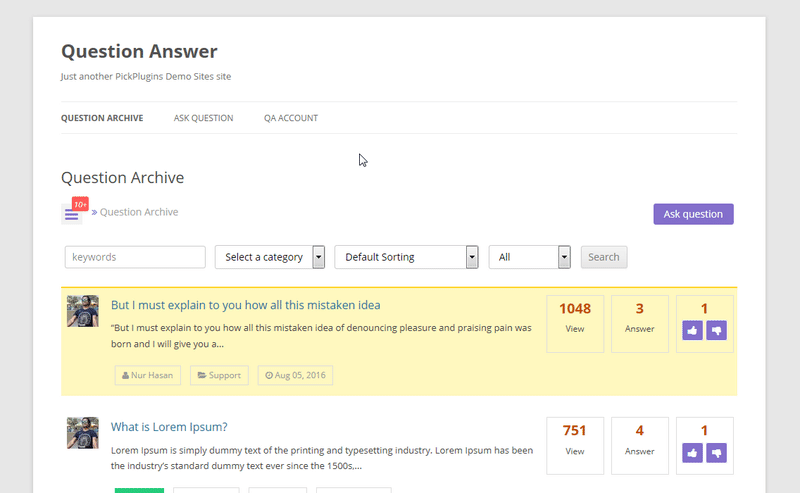The width and height of the screenshot is (800, 493).
Task: Click the Lorem Ipsum question excerpt text
Action: [x=322, y=458]
